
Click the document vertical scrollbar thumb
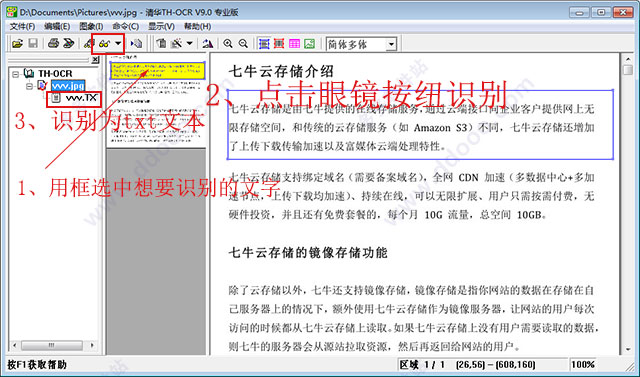[628, 70]
